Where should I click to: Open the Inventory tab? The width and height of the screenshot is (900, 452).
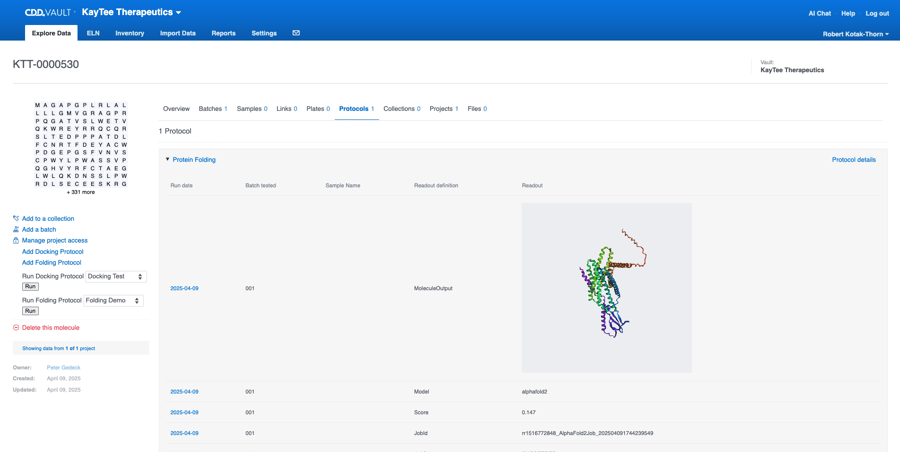click(x=130, y=33)
